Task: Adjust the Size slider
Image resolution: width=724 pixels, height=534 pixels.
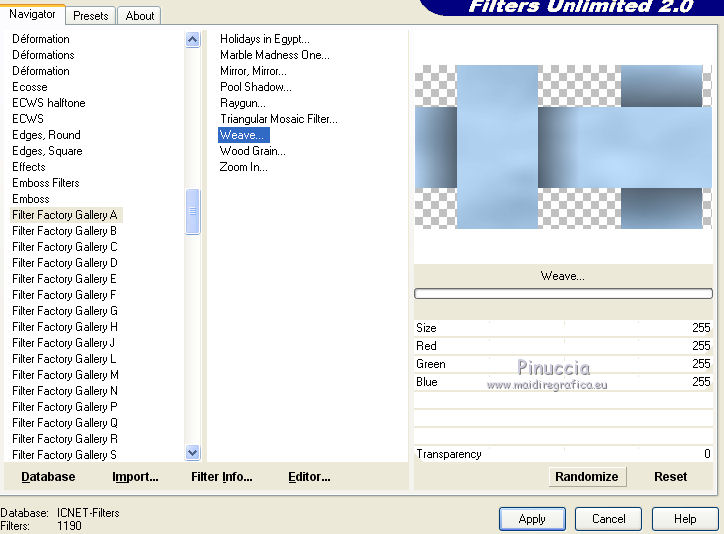Action: pyautogui.click(x=563, y=328)
